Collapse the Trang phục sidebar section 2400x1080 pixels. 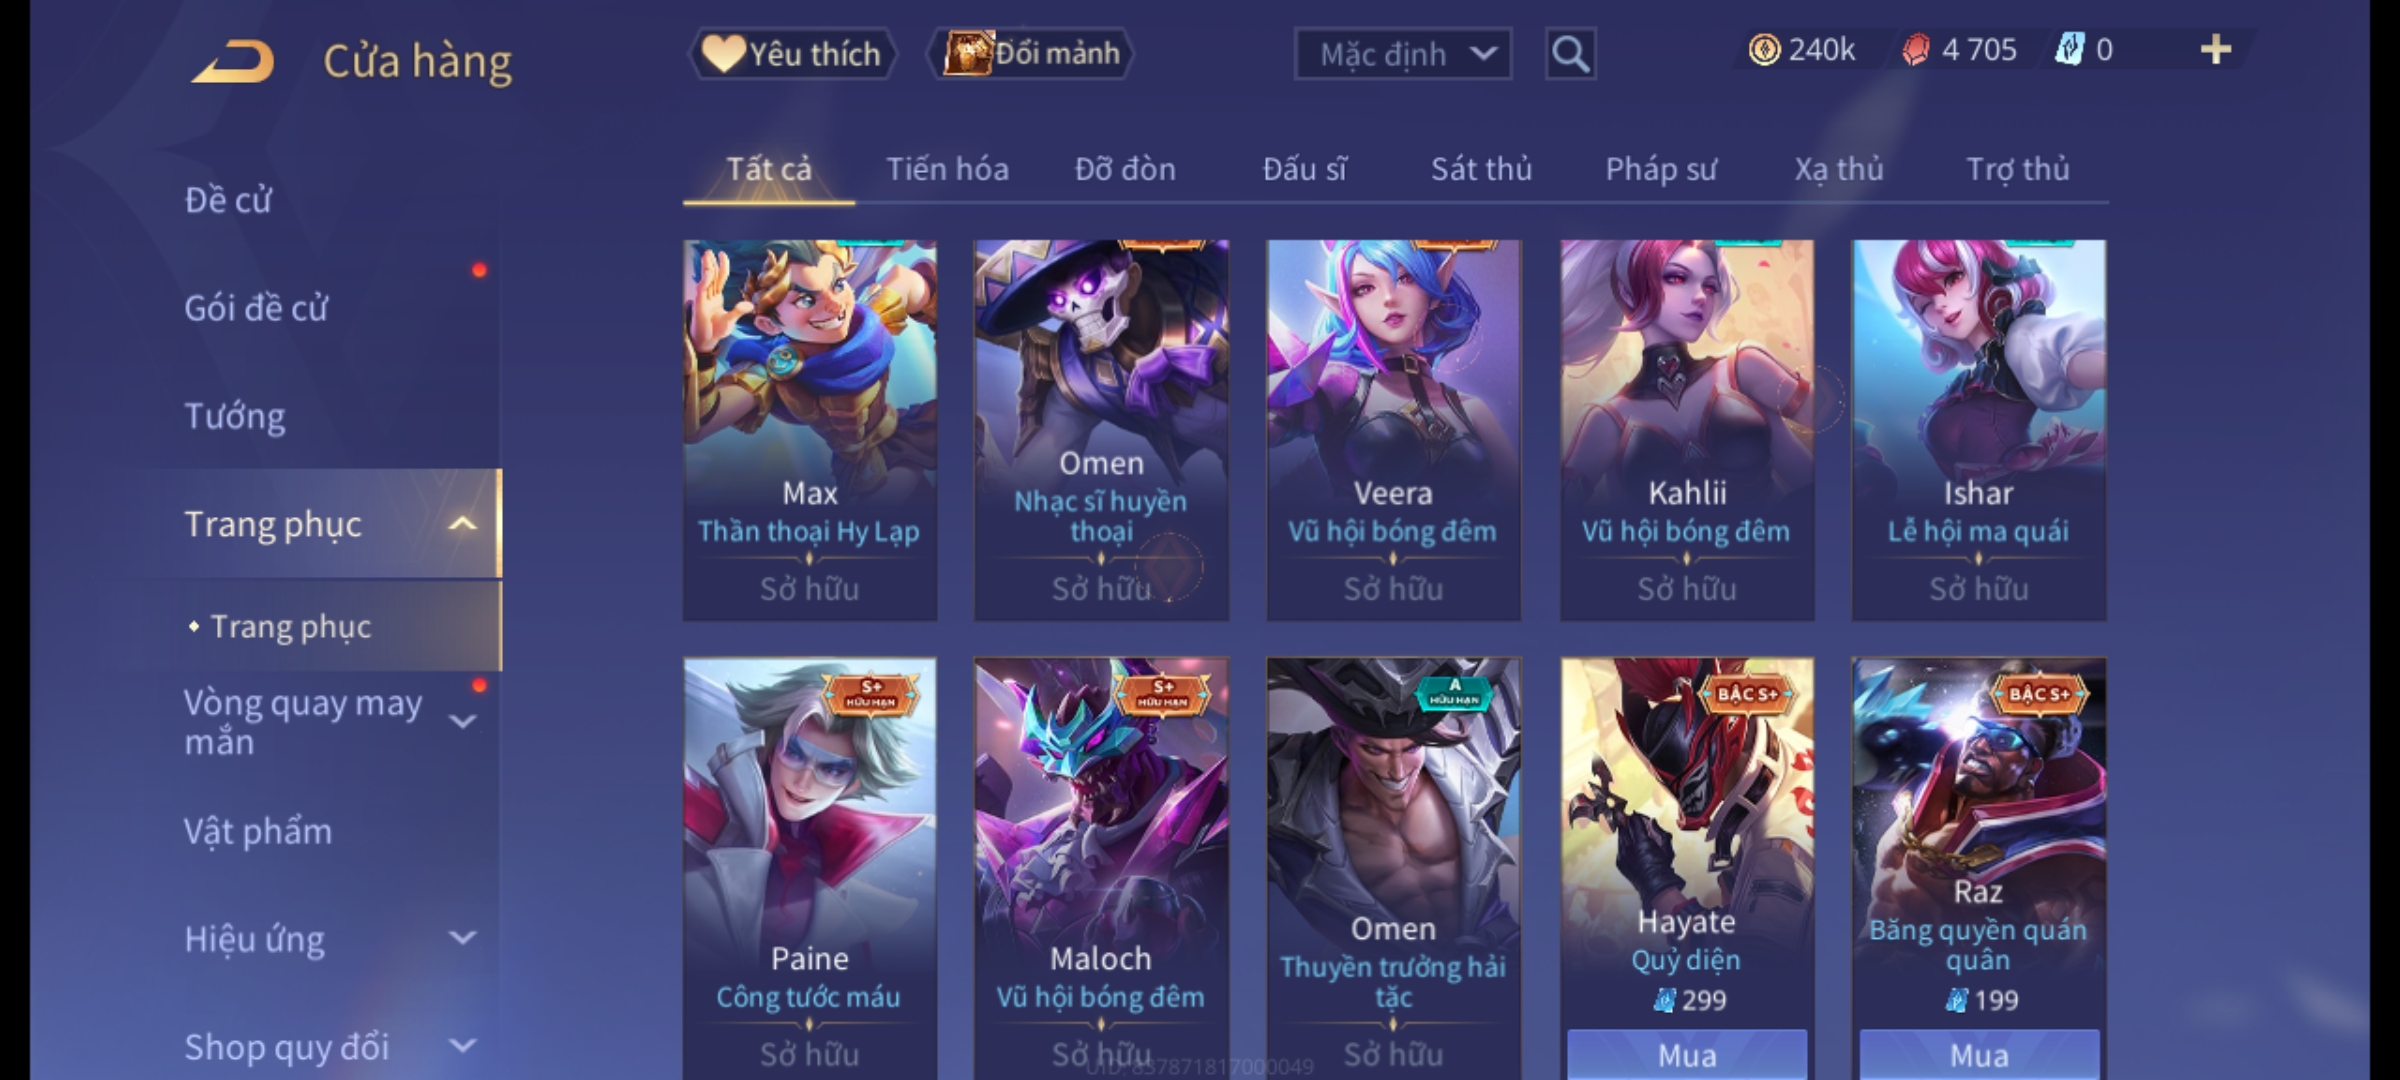462,524
